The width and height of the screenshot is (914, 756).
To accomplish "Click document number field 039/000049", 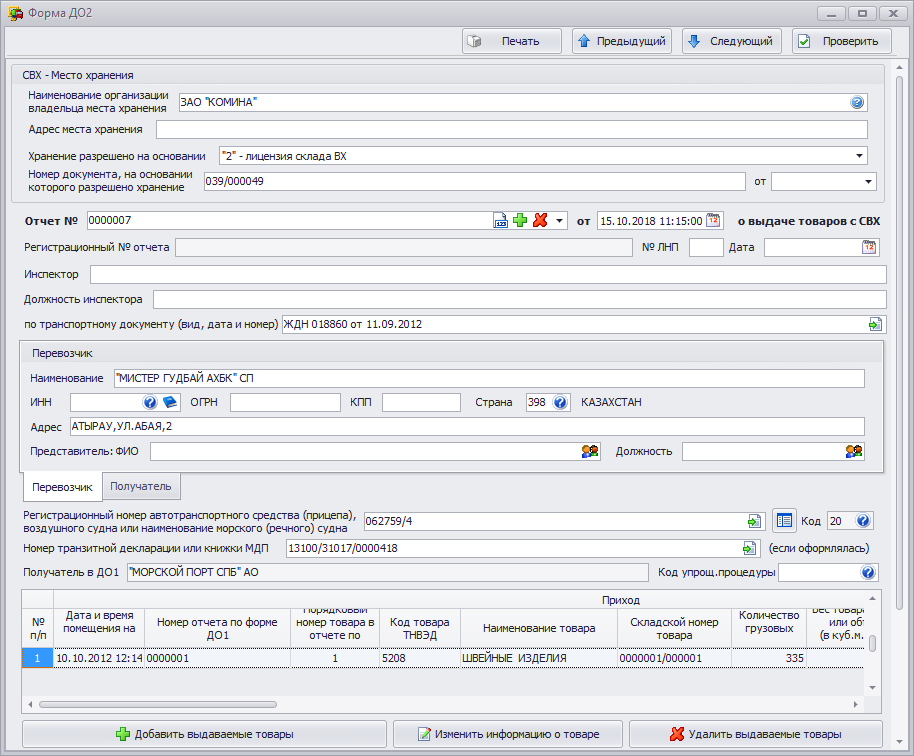I will (474, 181).
